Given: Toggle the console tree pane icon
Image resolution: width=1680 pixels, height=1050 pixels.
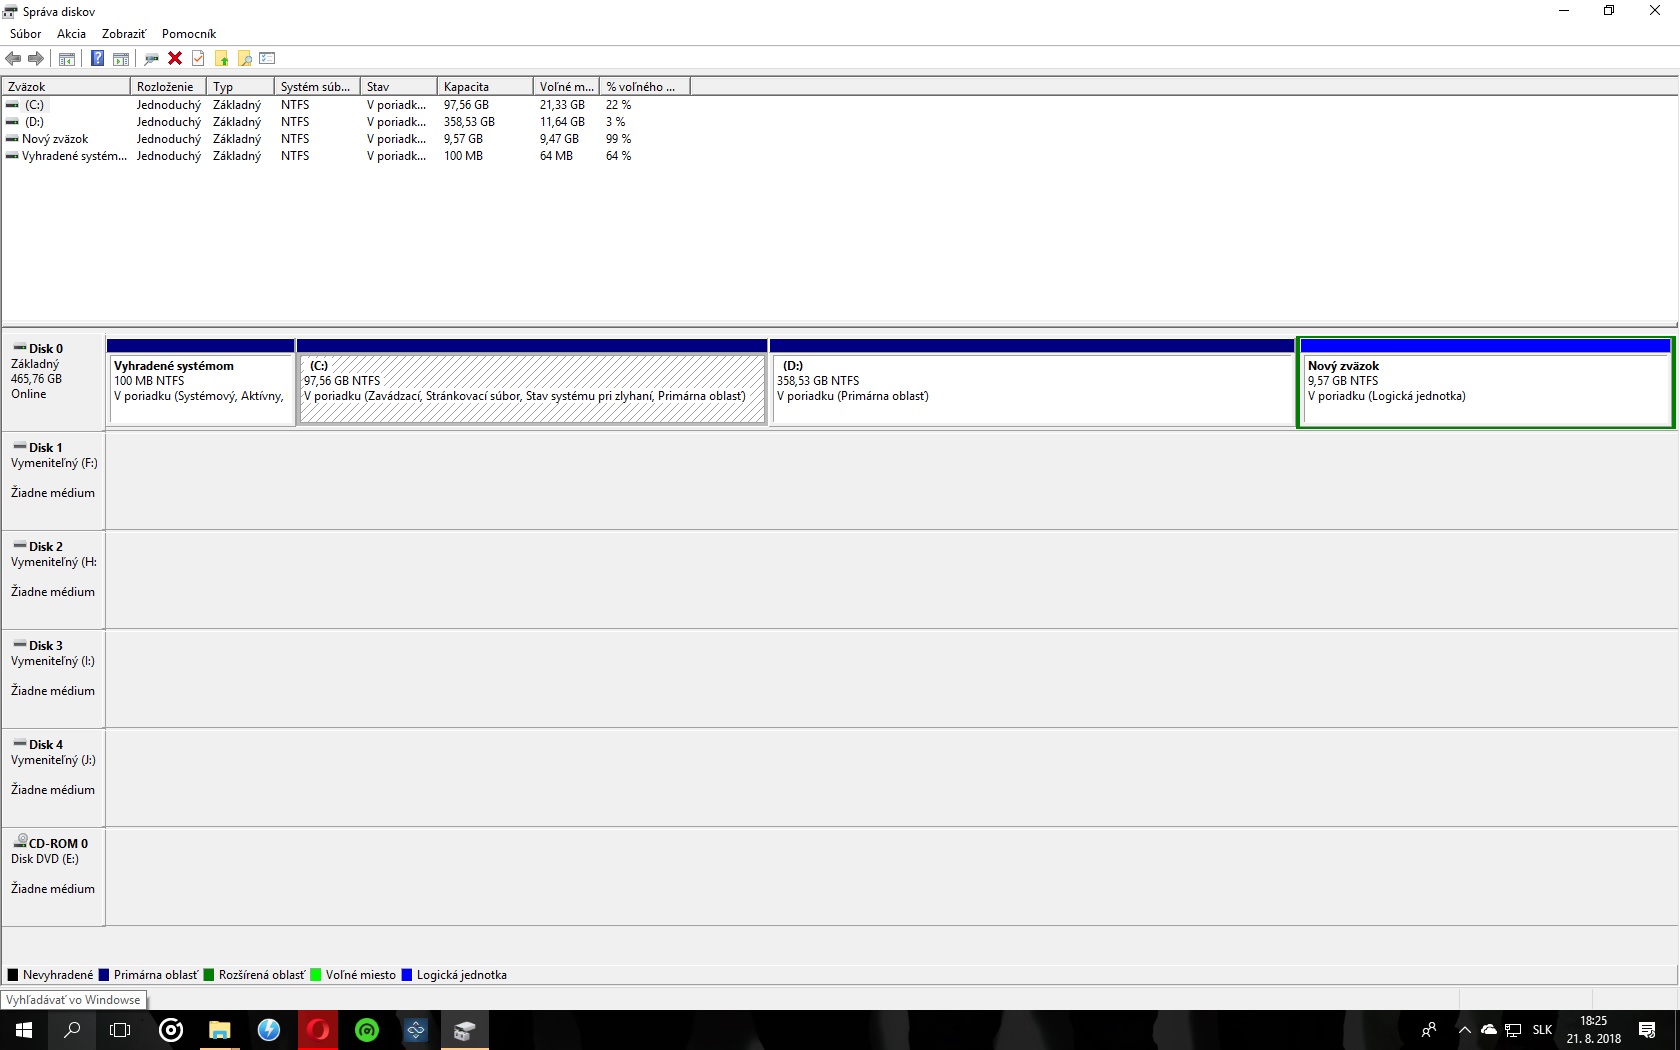Looking at the screenshot, I should click(x=67, y=58).
